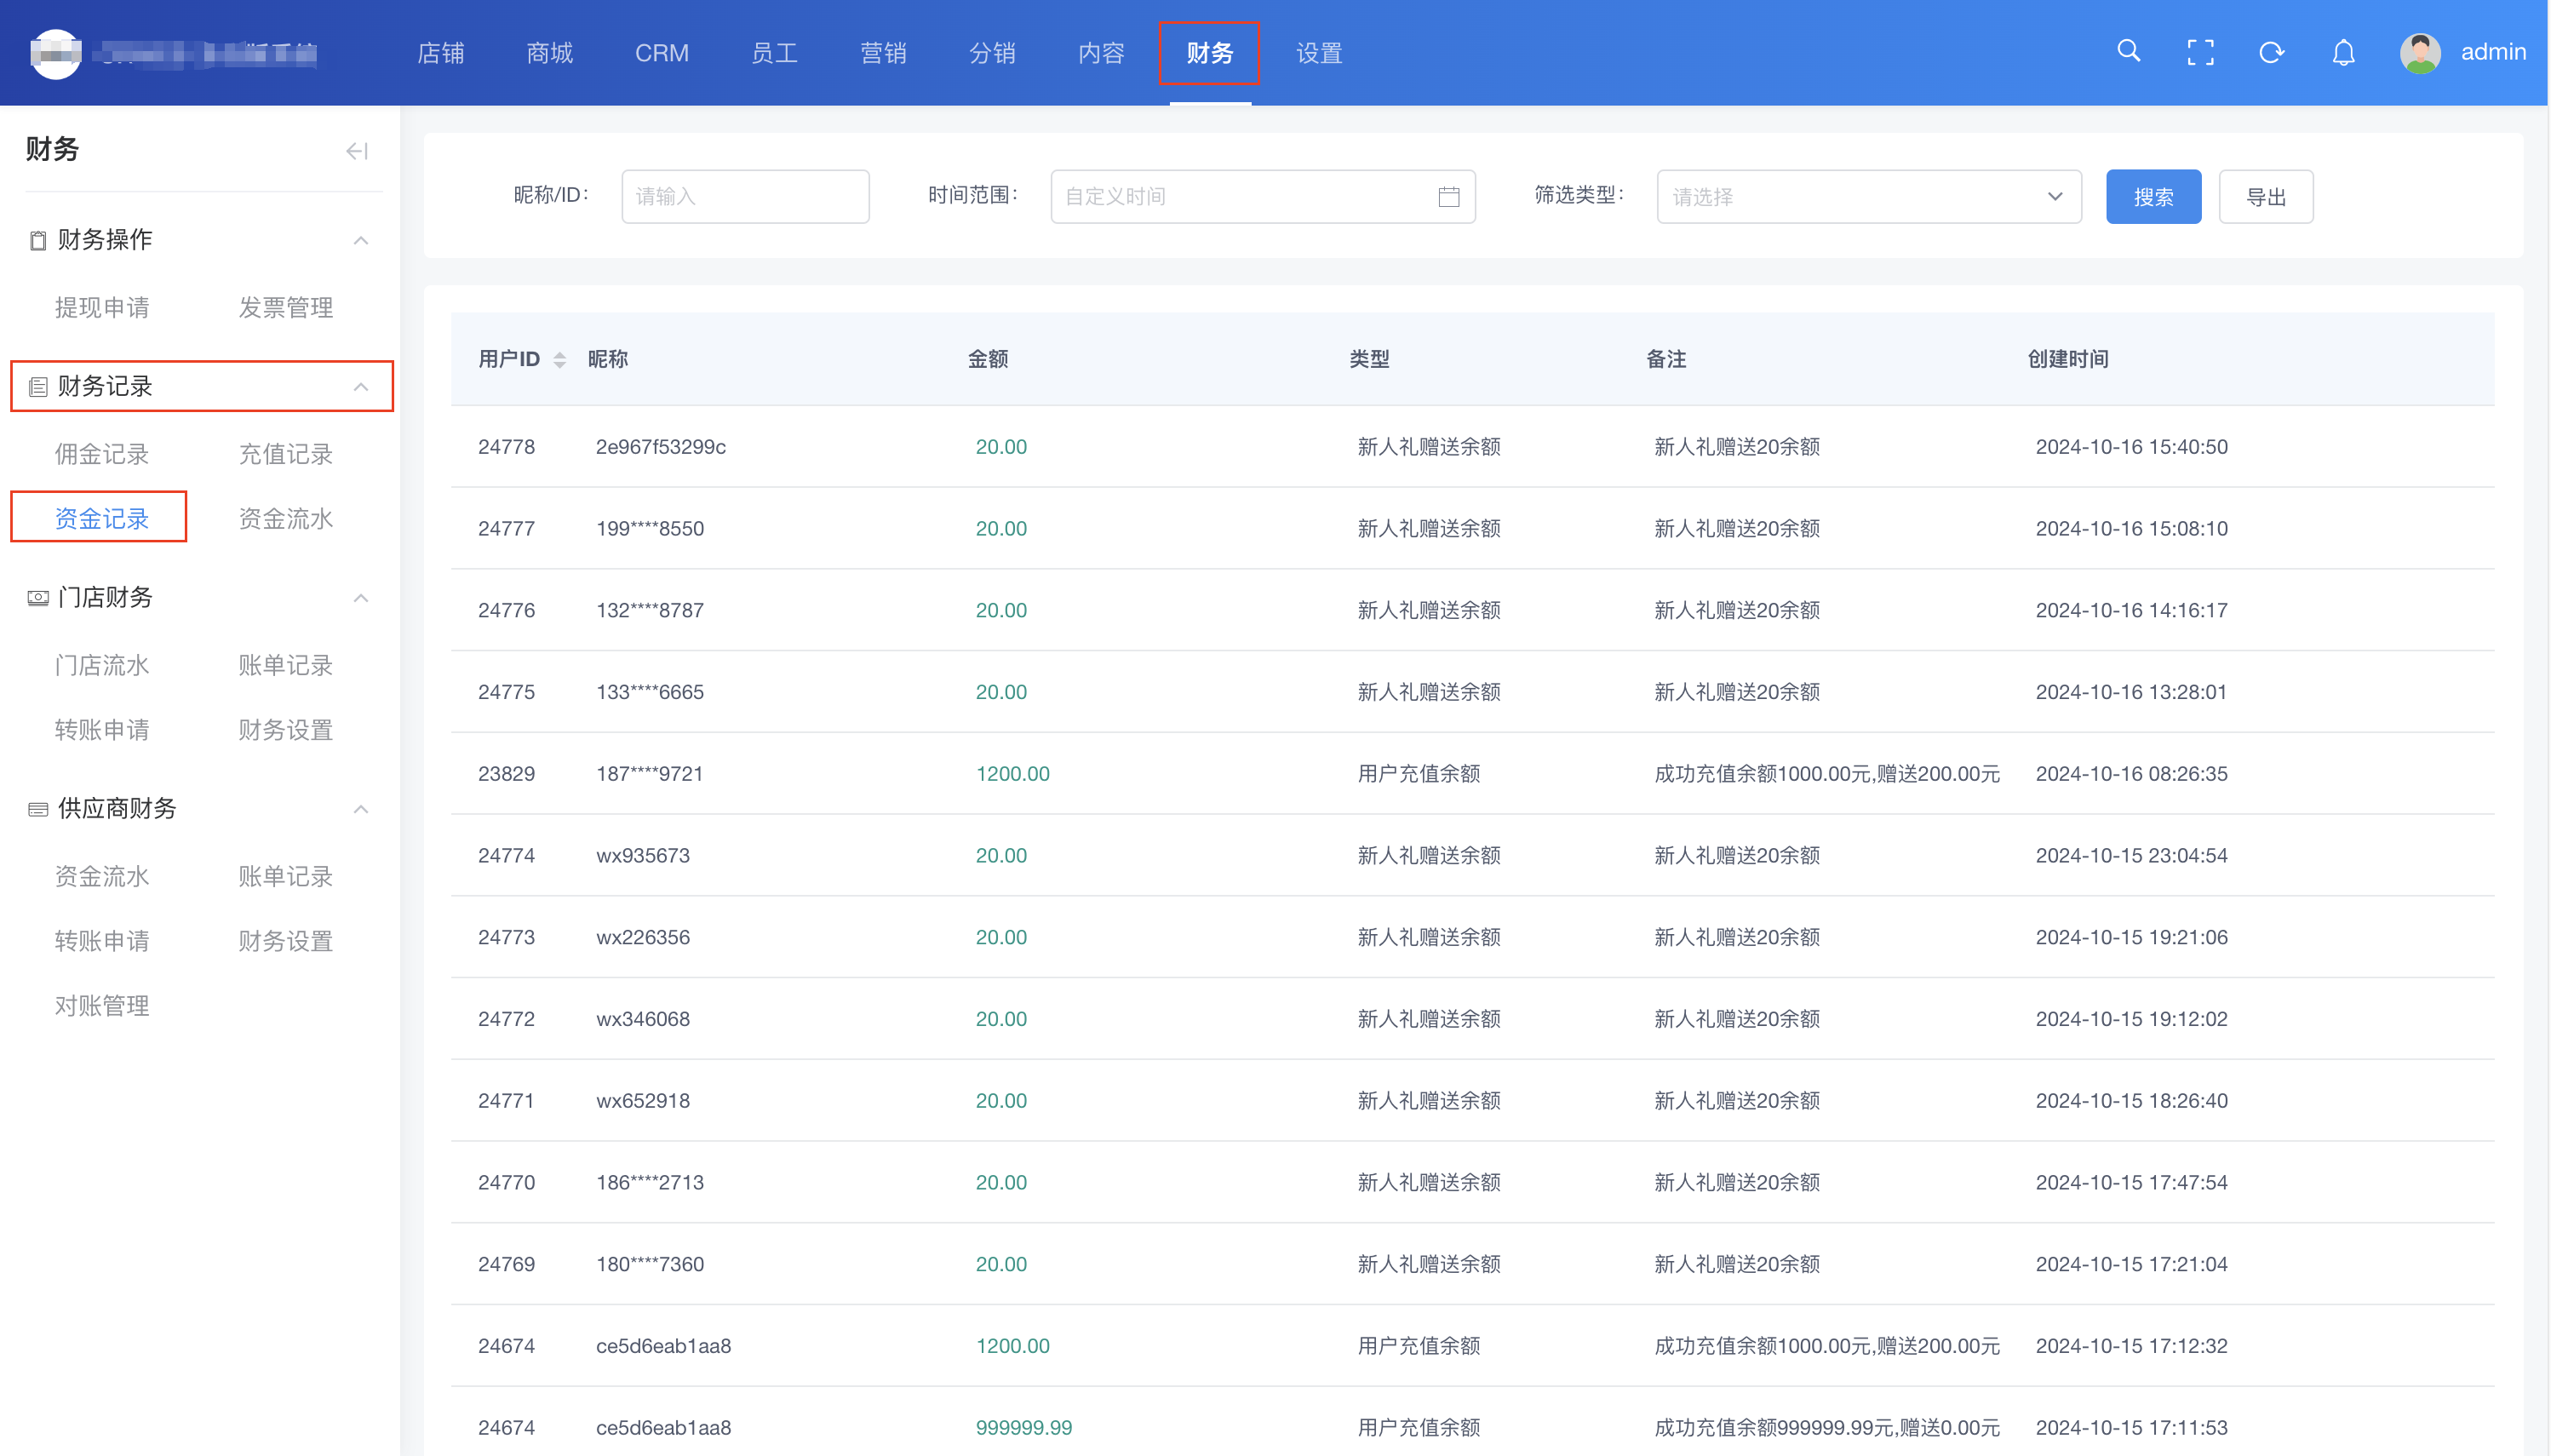The height and width of the screenshot is (1456, 2551).
Task: Collapse the 财务操作 section chevron
Action: point(361,240)
